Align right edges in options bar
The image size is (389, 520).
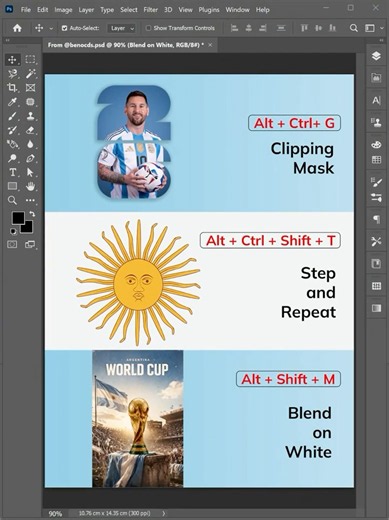[263, 28]
